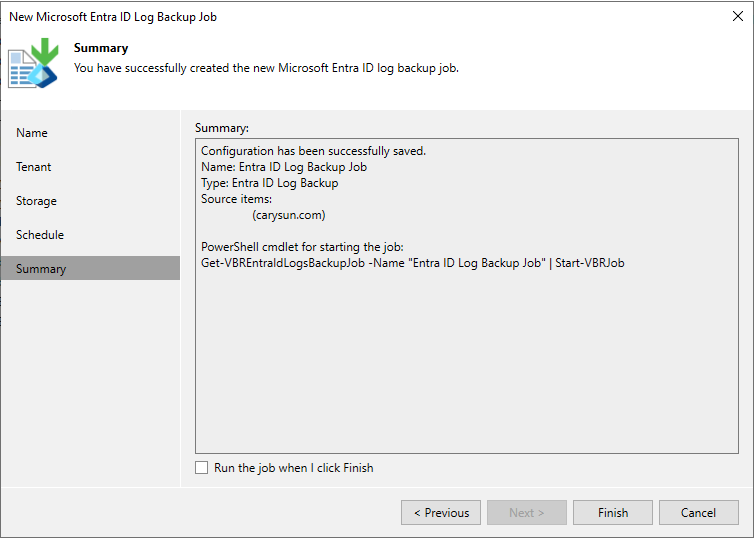Click the Entra ID log backup wizard icon

tap(34, 63)
